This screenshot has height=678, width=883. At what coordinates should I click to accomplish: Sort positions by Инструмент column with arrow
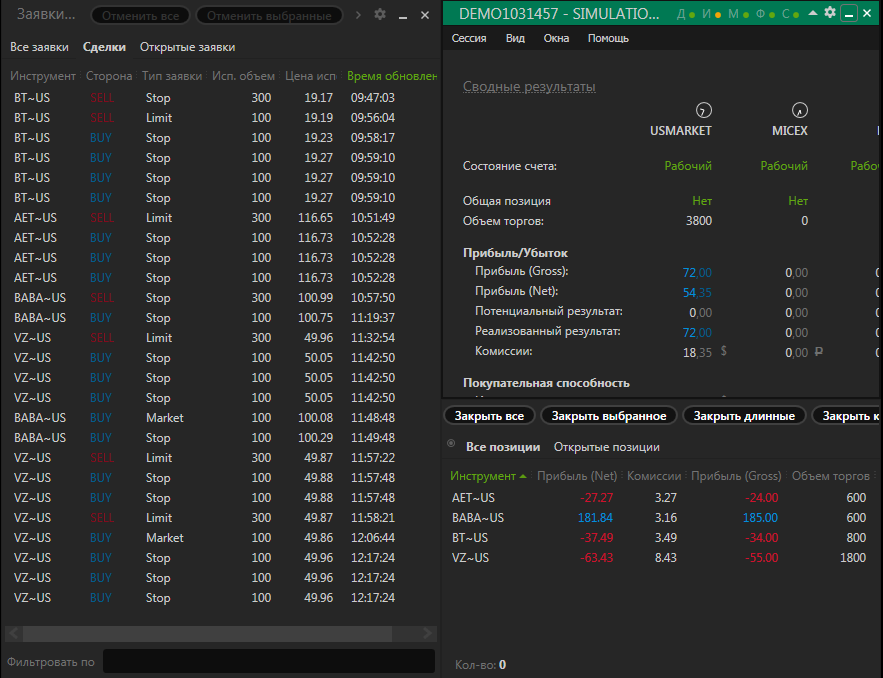pyautogui.click(x=488, y=476)
